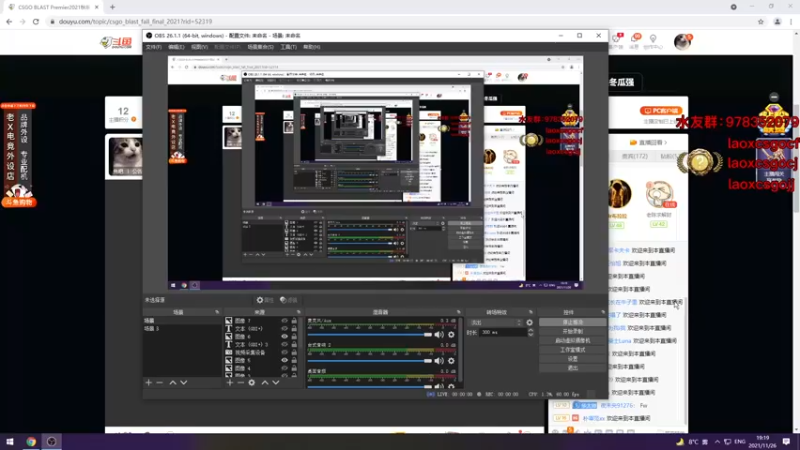Open Chrome profile icon
800x450 pixels.
pos(778,21)
